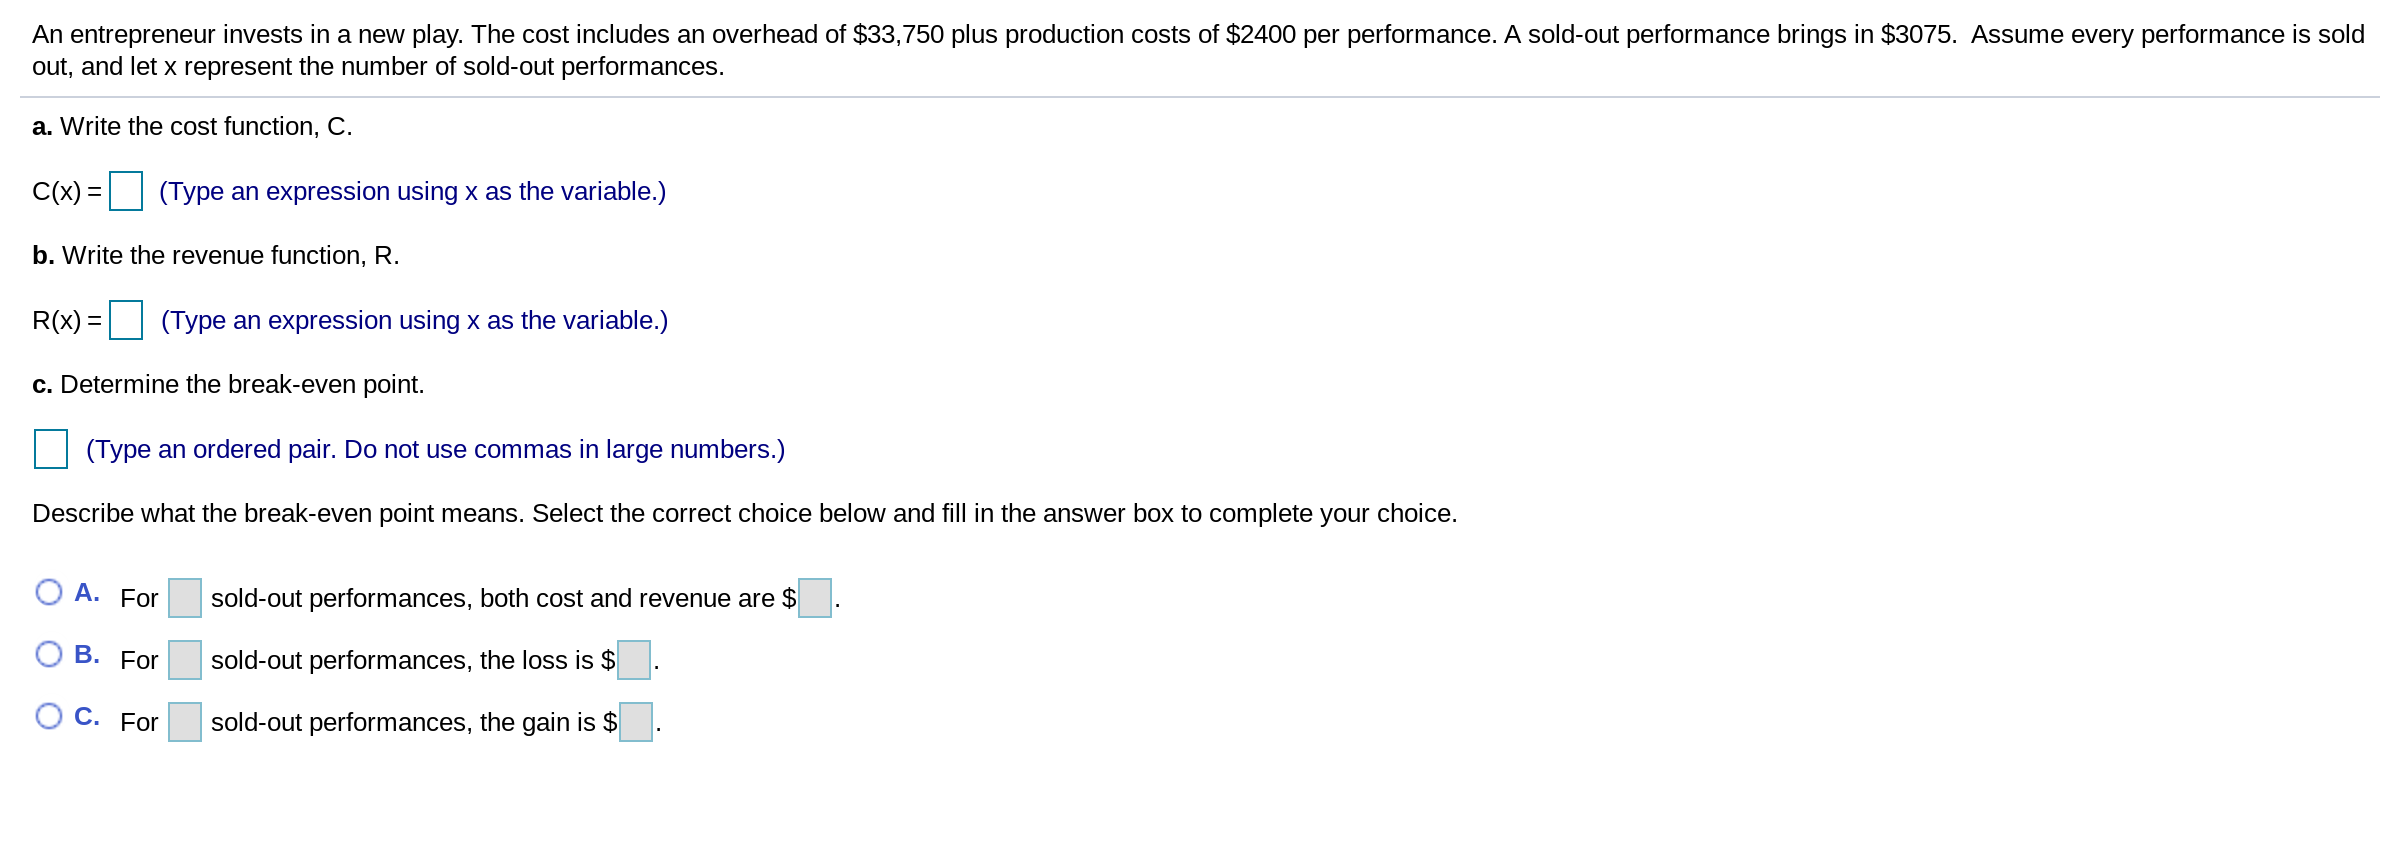The height and width of the screenshot is (845, 2400).
Task: Click the R(x) revenue function answer box
Action: (x=126, y=320)
